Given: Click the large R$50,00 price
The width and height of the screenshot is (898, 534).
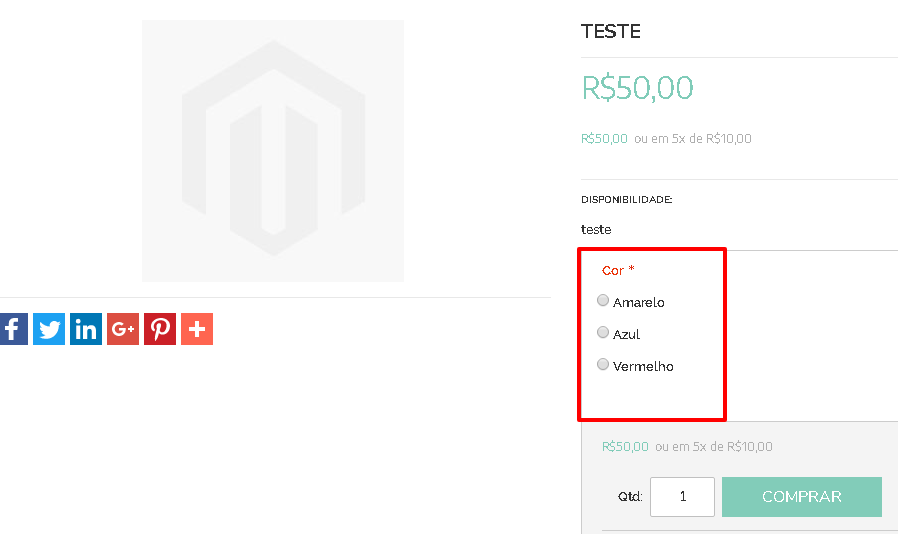Looking at the screenshot, I should [637, 88].
